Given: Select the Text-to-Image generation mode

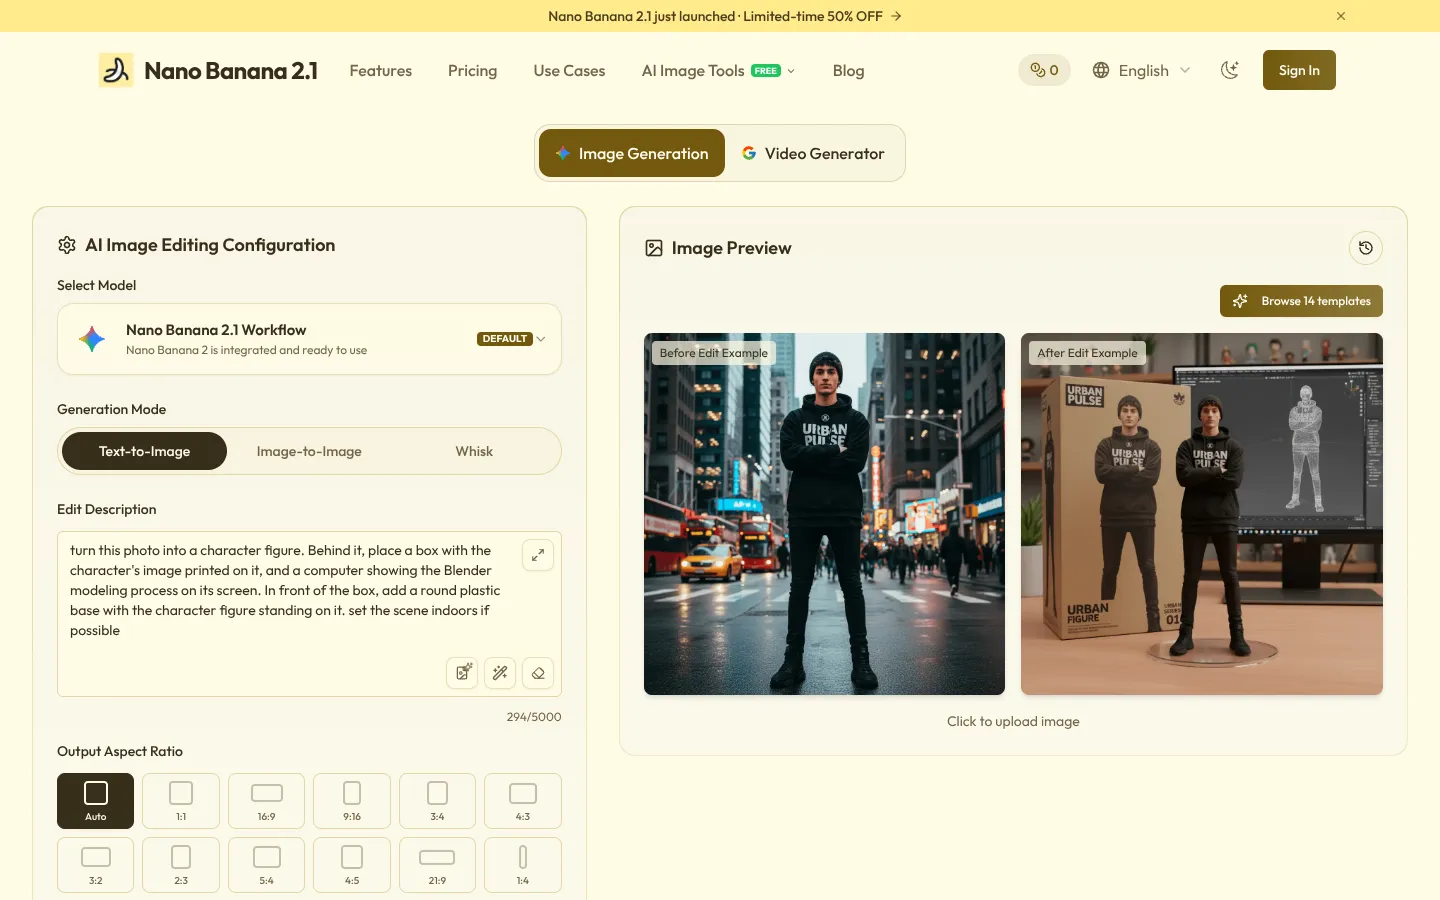Looking at the screenshot, I should (x=144, y=451).
